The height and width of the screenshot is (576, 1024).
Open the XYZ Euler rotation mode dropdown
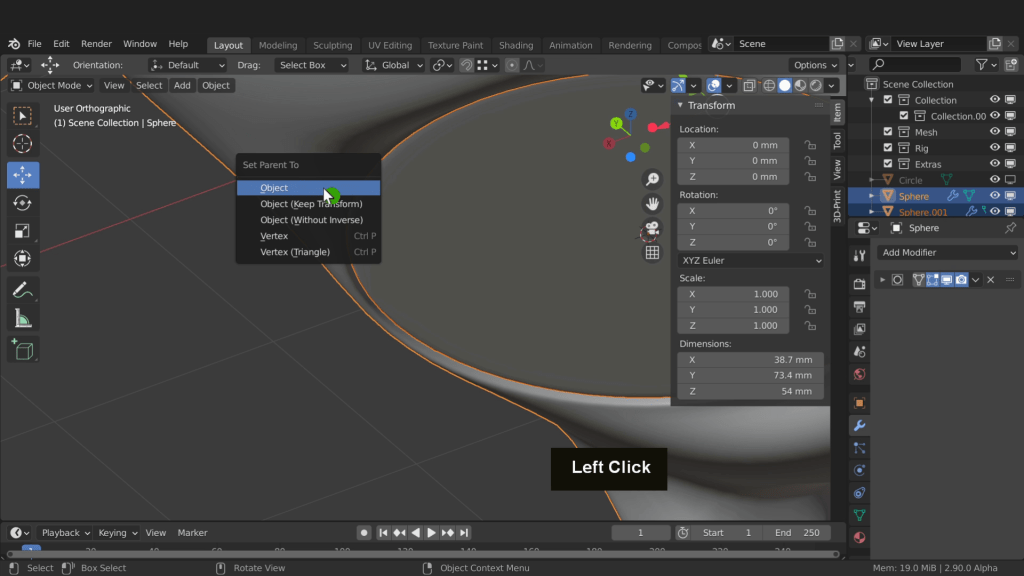pos(751,261)
